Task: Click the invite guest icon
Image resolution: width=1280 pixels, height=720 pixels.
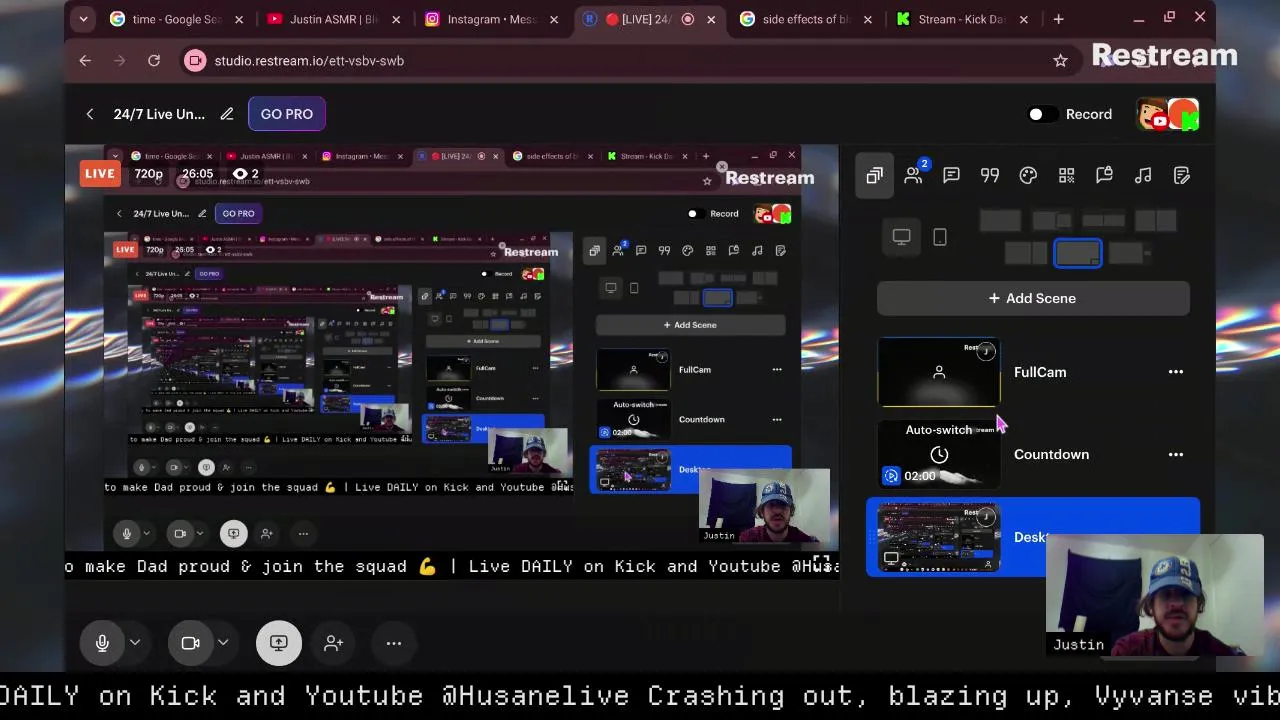Action: coord(334,643)
